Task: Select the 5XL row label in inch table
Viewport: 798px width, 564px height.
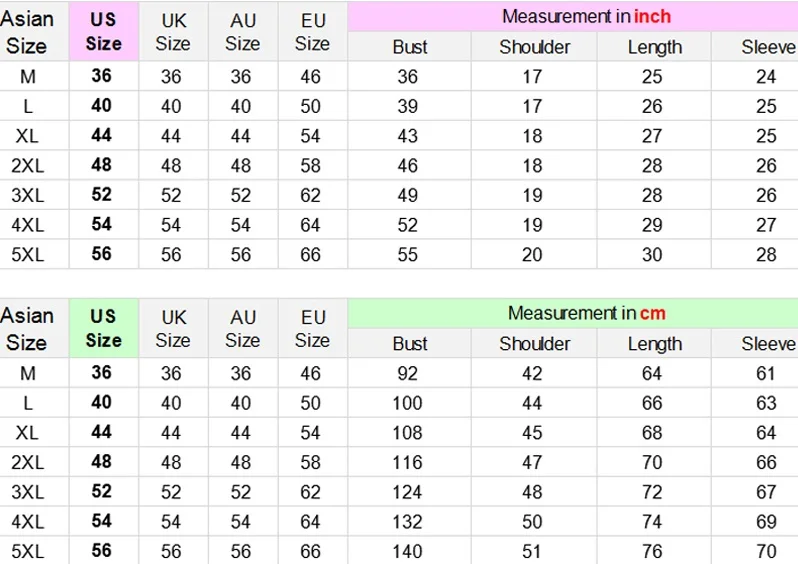Action: coord(27,255)
